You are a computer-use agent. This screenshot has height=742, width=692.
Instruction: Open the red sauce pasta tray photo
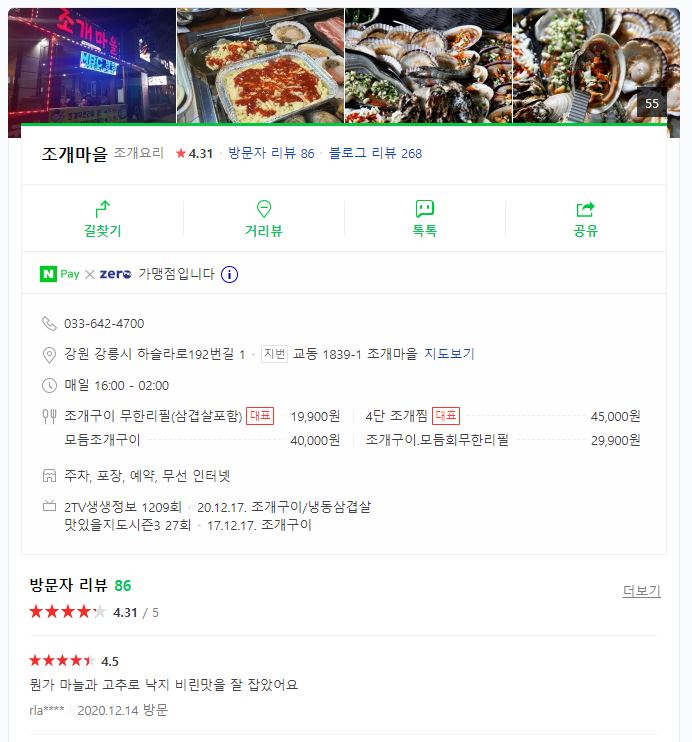[260, 66]
